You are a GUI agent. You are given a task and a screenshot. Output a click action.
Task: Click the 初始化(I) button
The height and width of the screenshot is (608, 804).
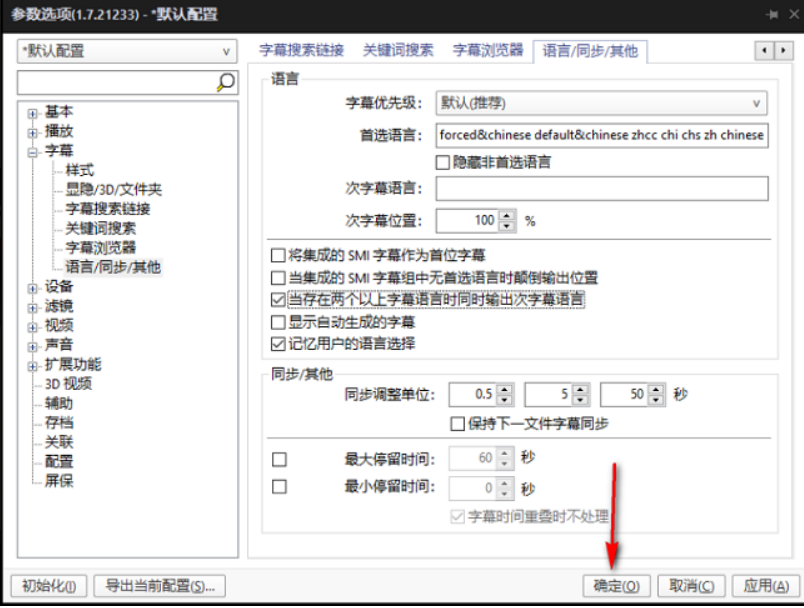click(49, 585)
